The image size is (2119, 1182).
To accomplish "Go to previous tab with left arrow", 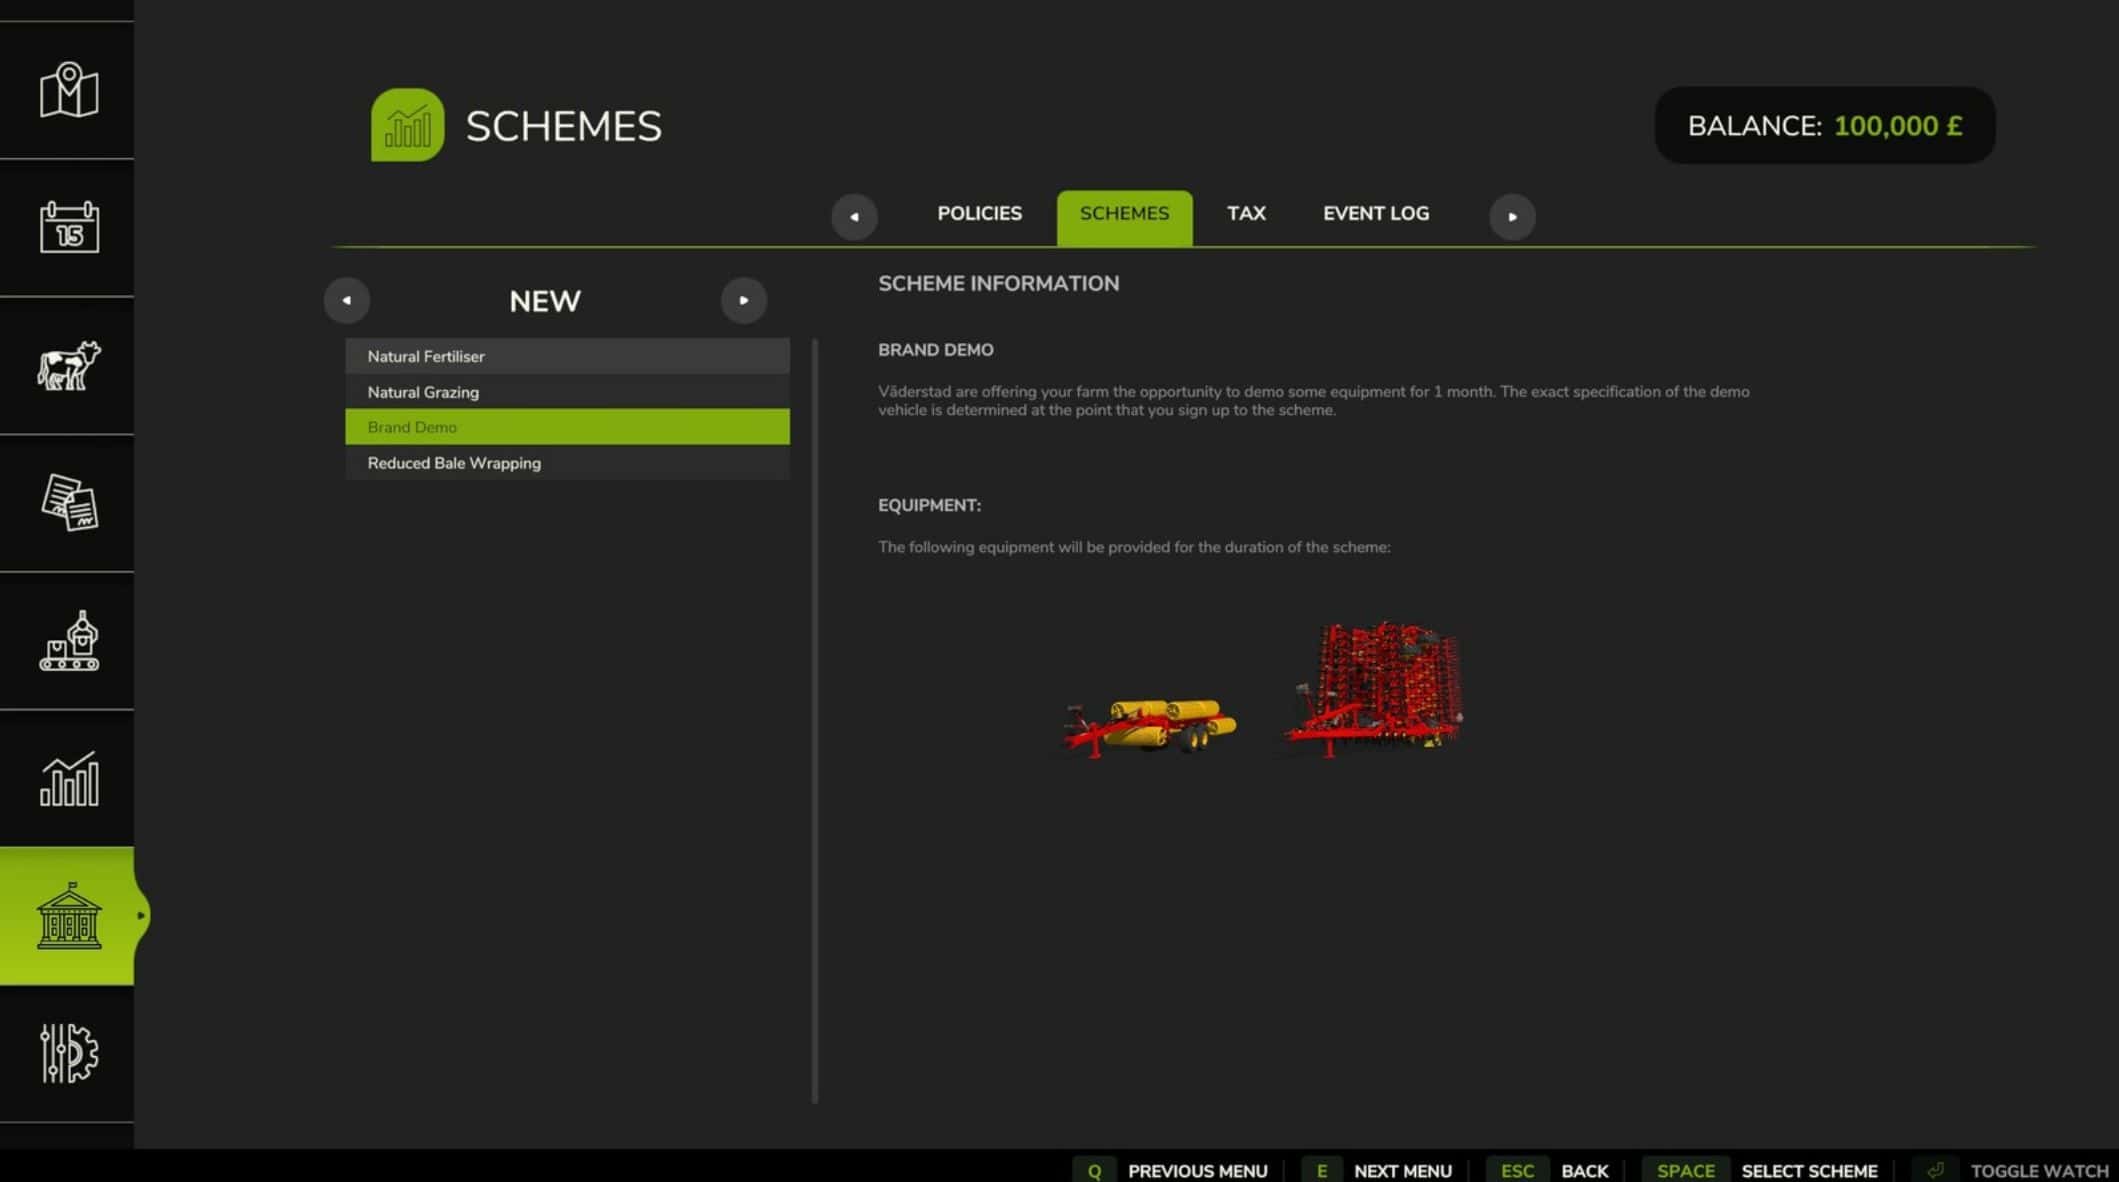I will click(854, 216).
